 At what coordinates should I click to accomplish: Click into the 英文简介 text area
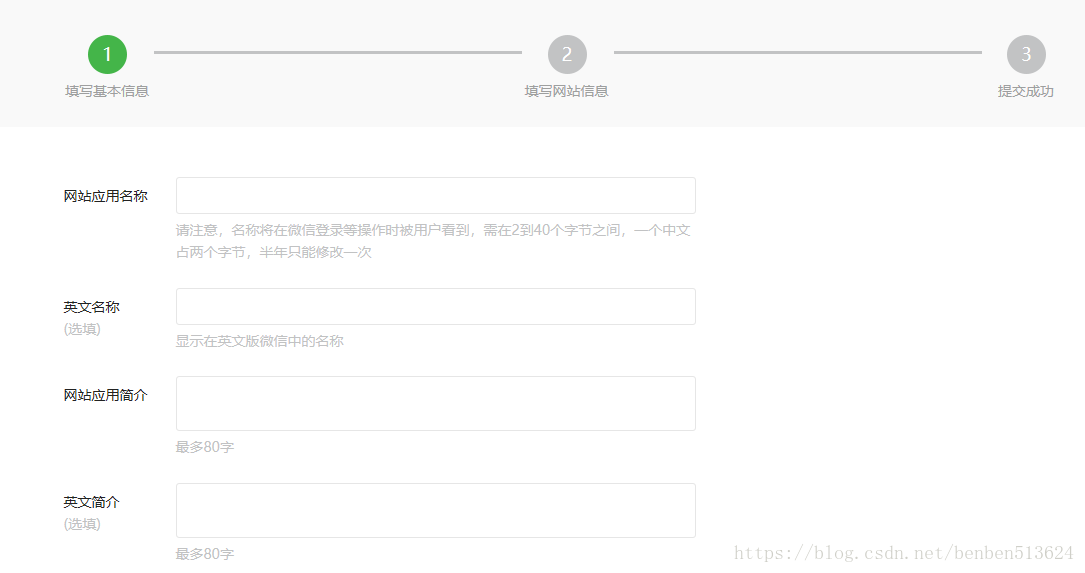(436, 511)
